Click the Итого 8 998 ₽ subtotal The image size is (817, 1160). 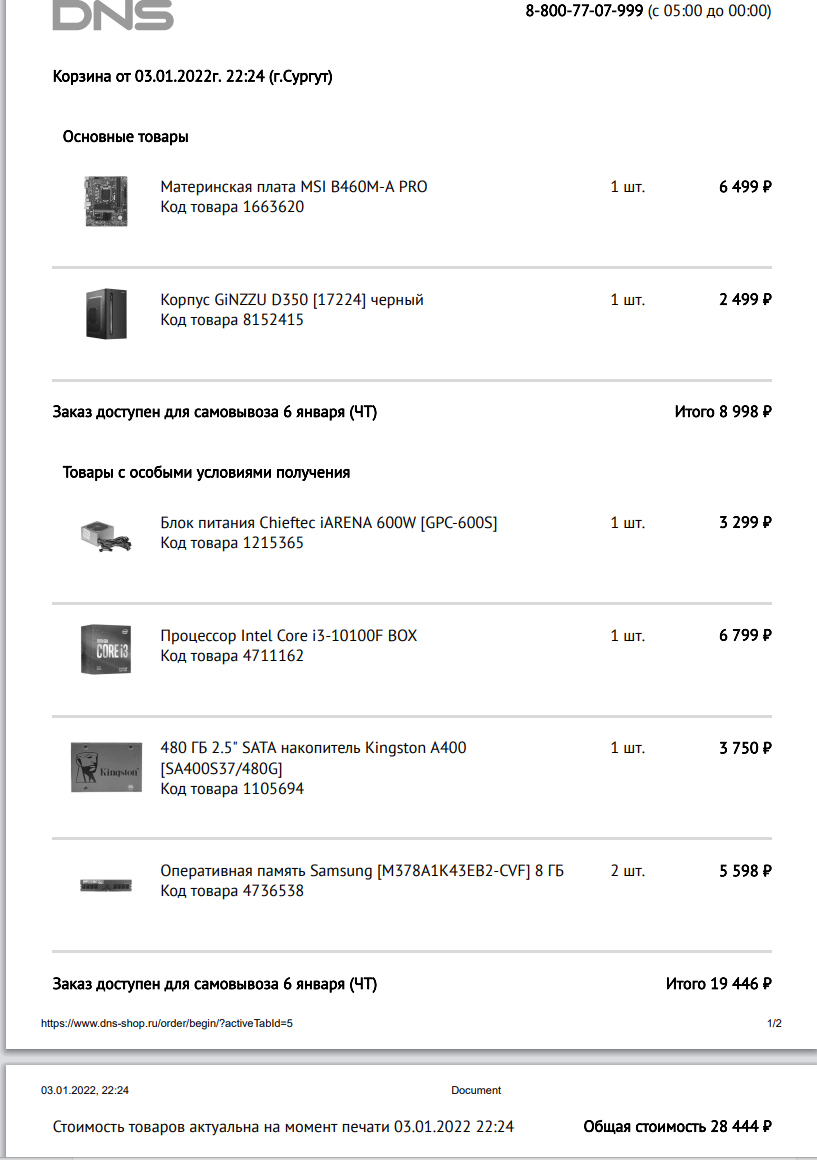click(723, 411)
